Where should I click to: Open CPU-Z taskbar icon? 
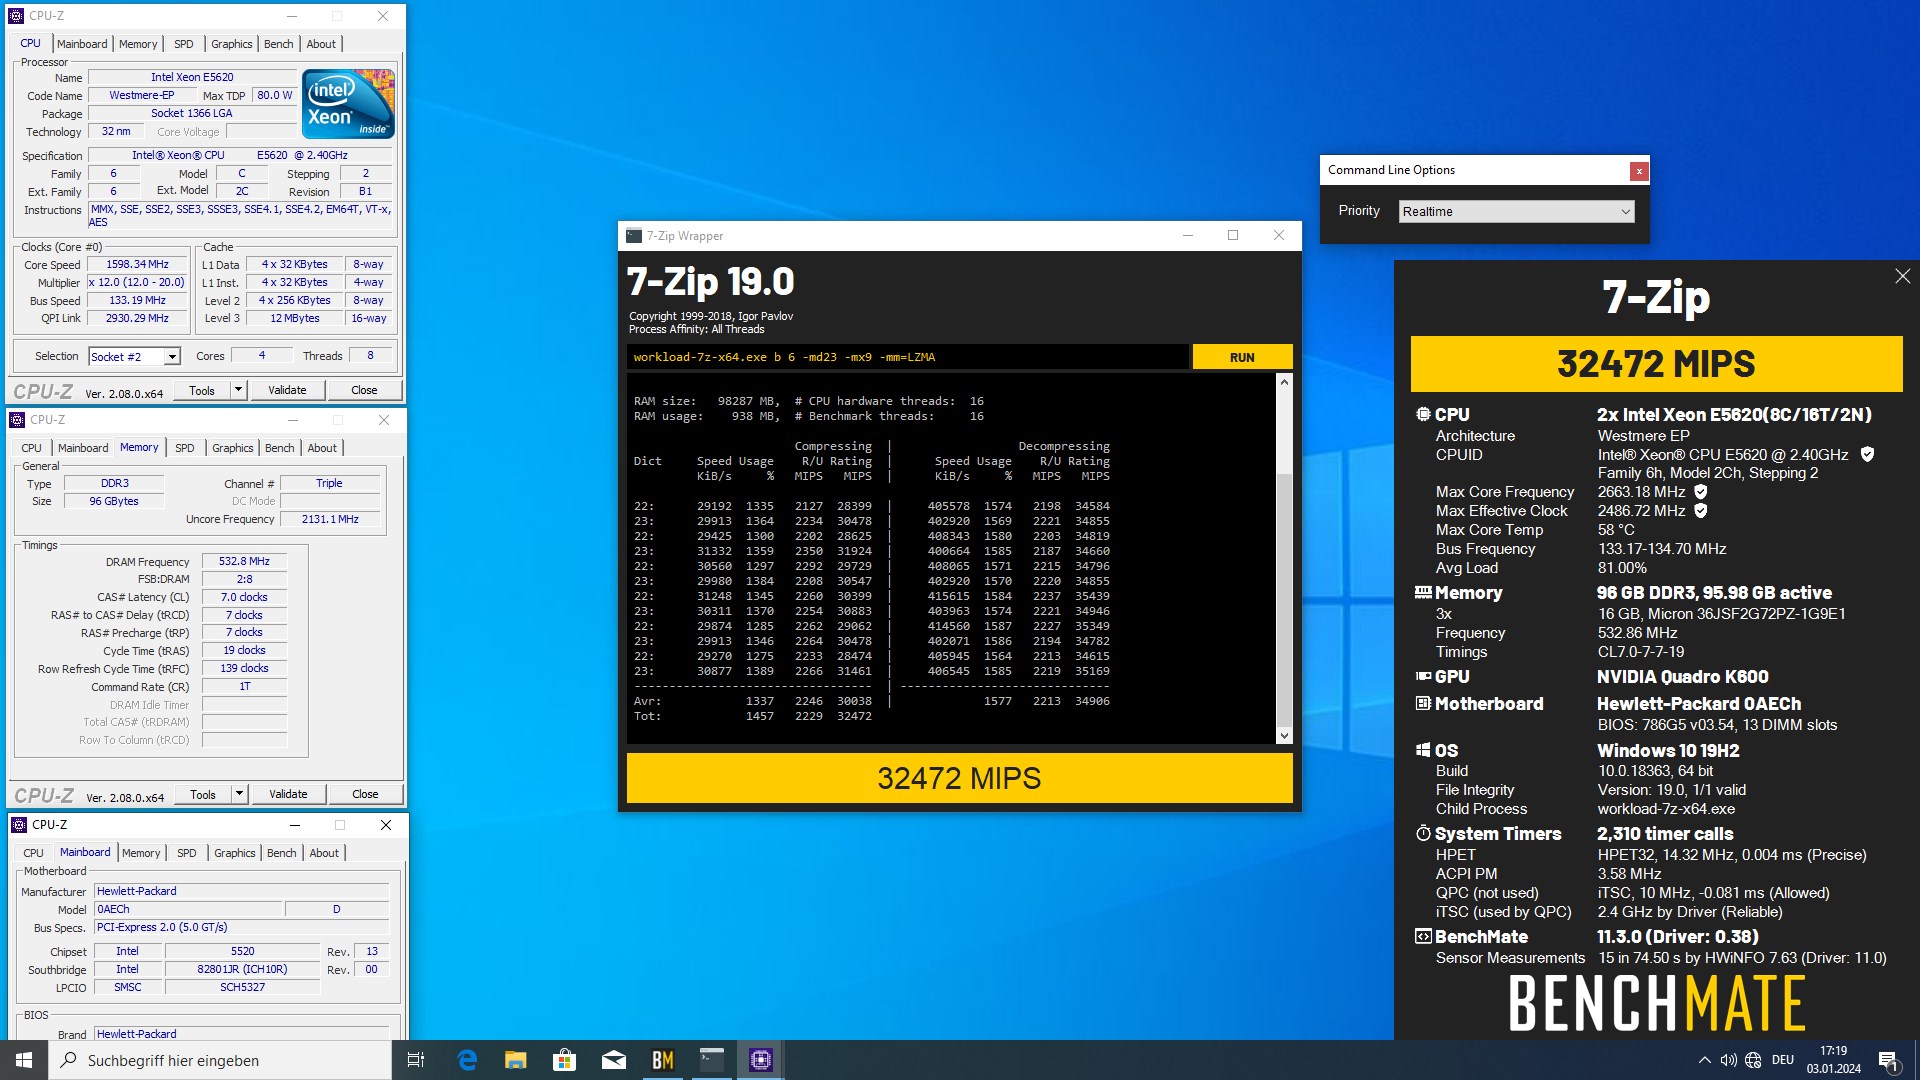[x=761, y=1060]
